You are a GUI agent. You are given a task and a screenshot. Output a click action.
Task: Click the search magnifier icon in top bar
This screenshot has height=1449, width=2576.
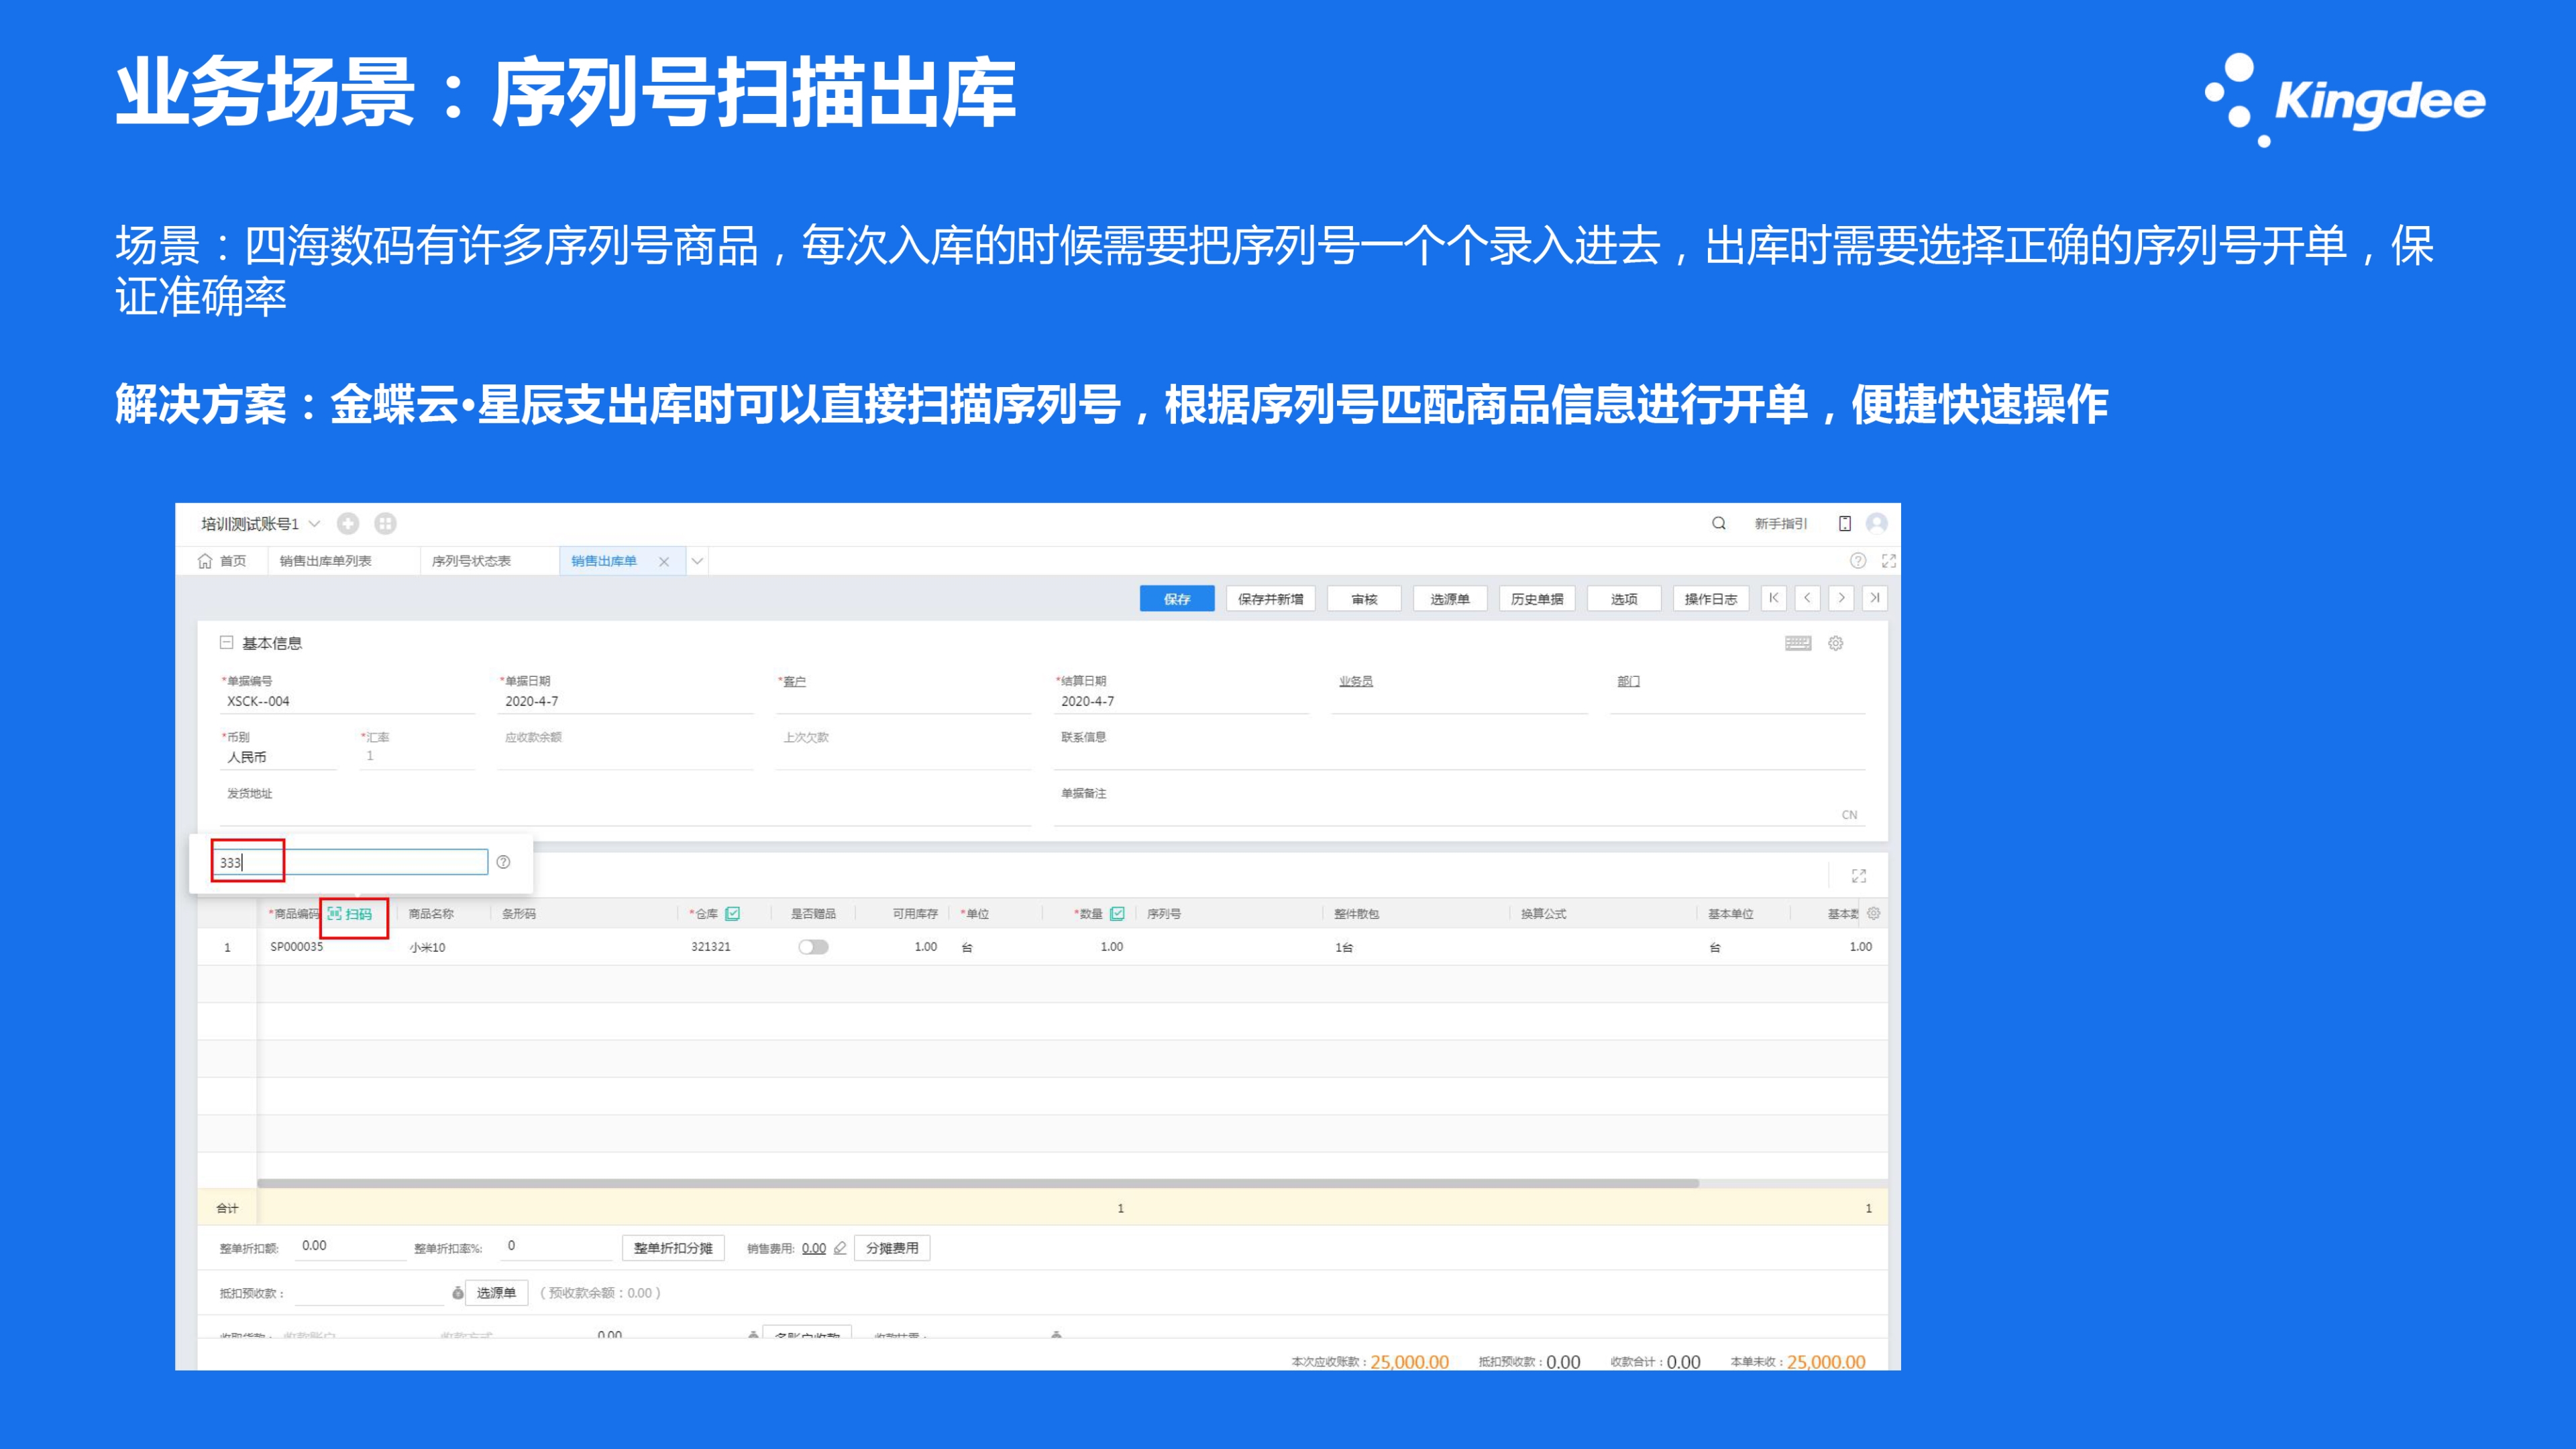click(x=1718, y=523)
